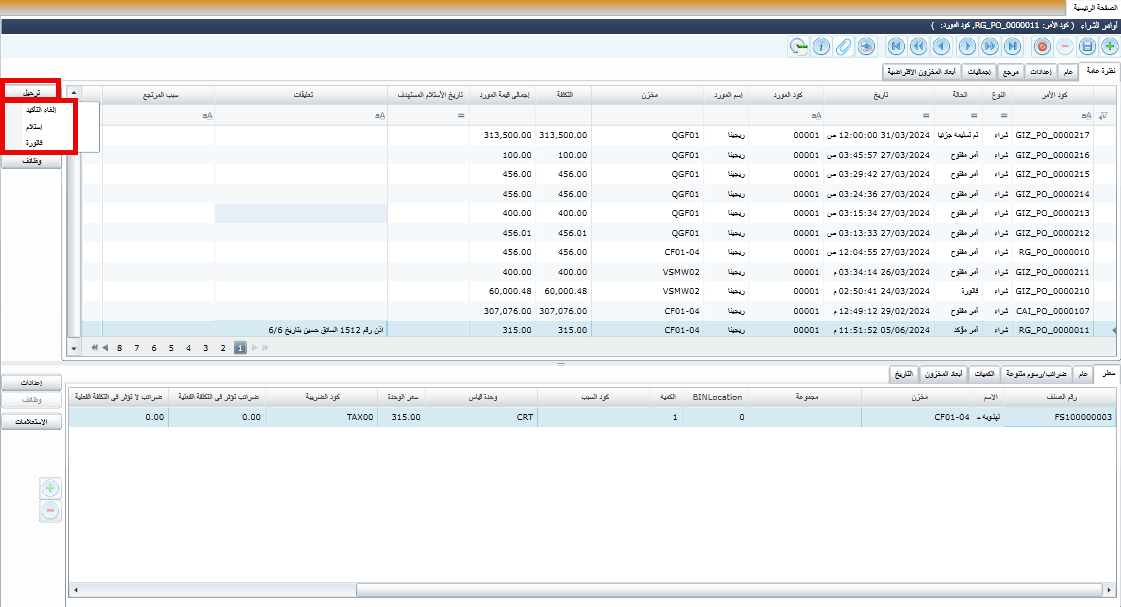The image size is (1121, 607).
Task: Open the إعدادات button in lower side panel
Action: point(34,382)
